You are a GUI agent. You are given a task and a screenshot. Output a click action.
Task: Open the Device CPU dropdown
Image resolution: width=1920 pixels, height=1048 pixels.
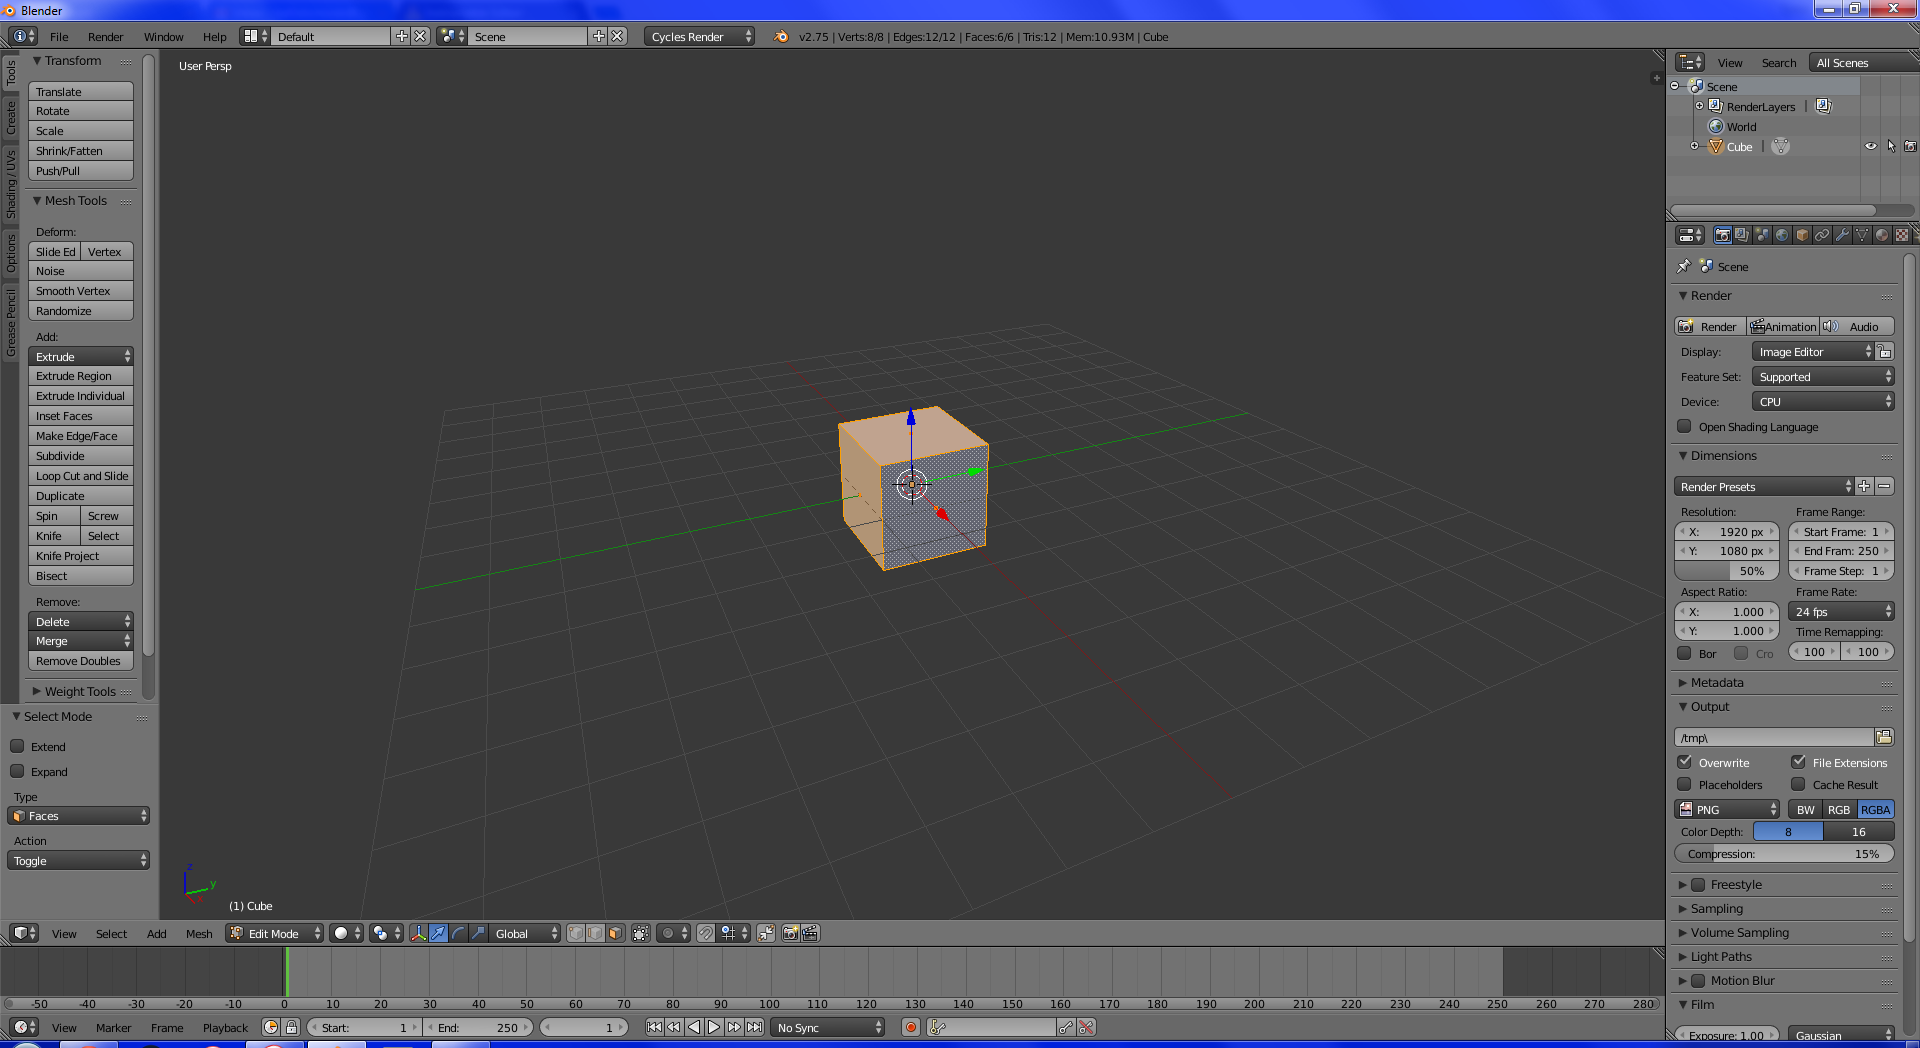pyautogui.click(x=1823, y=402)
